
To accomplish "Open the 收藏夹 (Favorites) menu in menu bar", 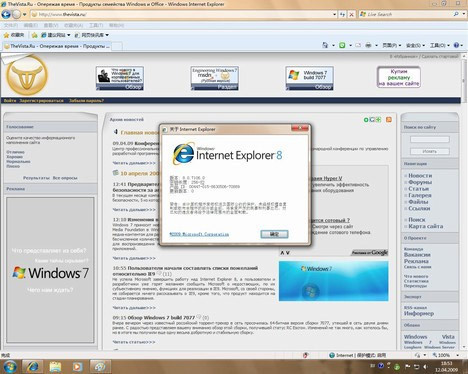I will 73,25.
